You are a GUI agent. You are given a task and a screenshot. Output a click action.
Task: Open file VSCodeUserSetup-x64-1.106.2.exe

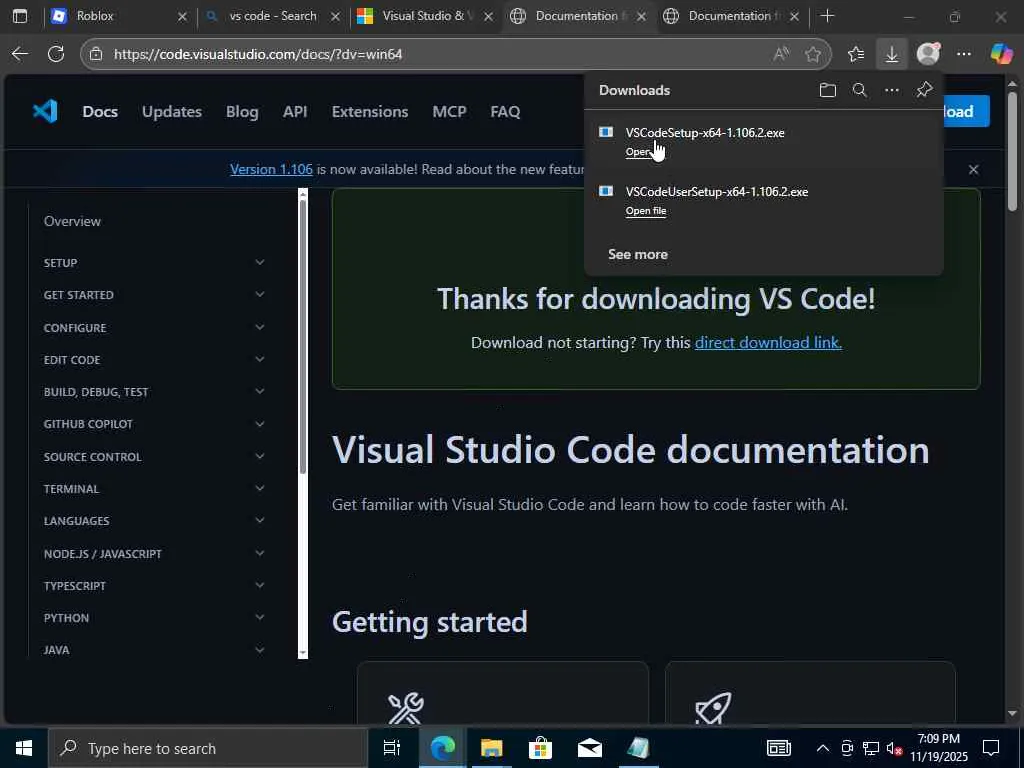tap(646, 211)
